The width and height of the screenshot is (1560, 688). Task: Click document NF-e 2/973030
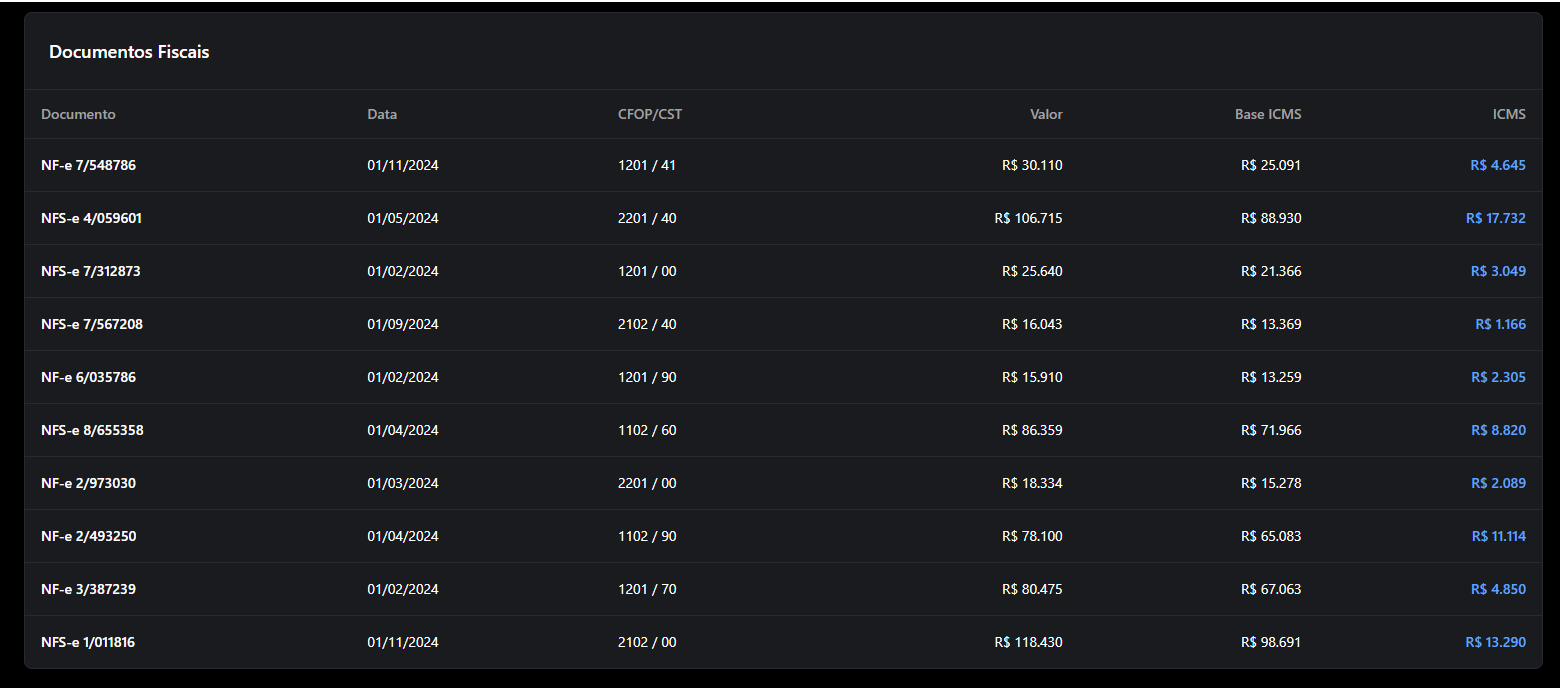[88, 483]
